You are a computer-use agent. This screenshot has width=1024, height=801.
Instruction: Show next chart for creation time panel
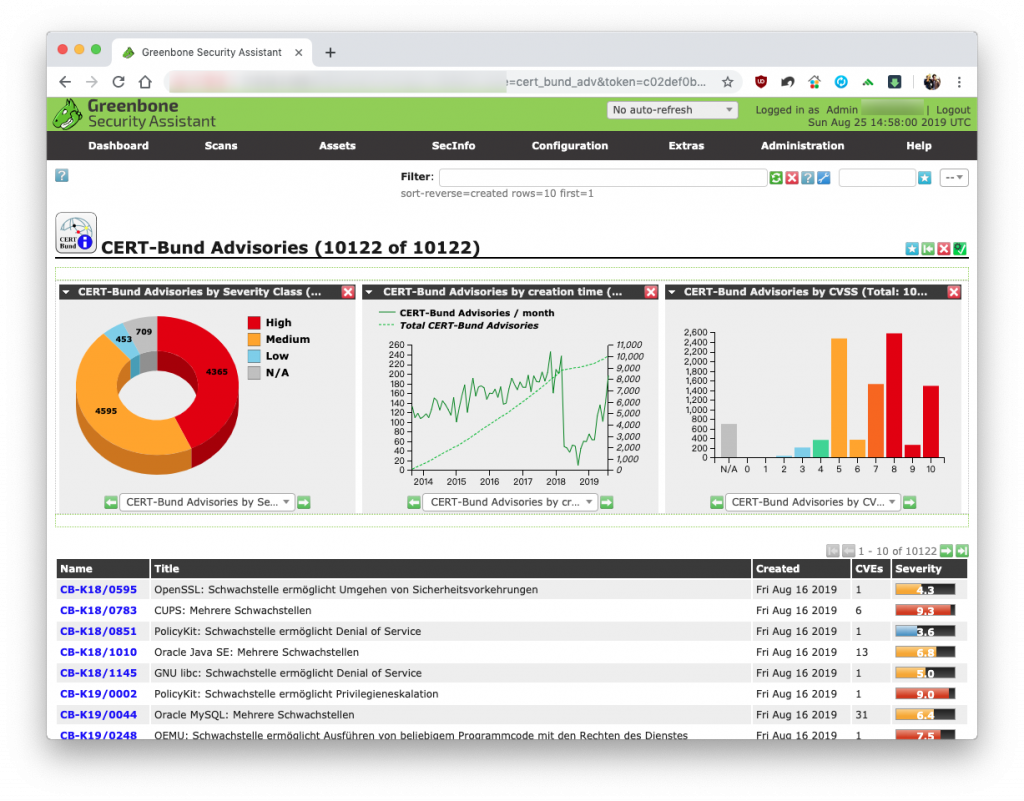point(607,502)
